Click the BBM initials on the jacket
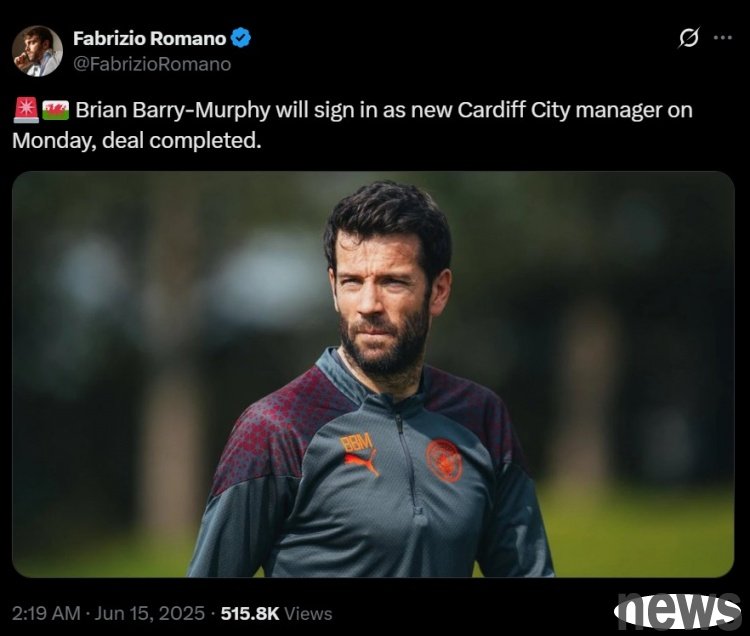750x636 pixels. click(x=356, y=442)
